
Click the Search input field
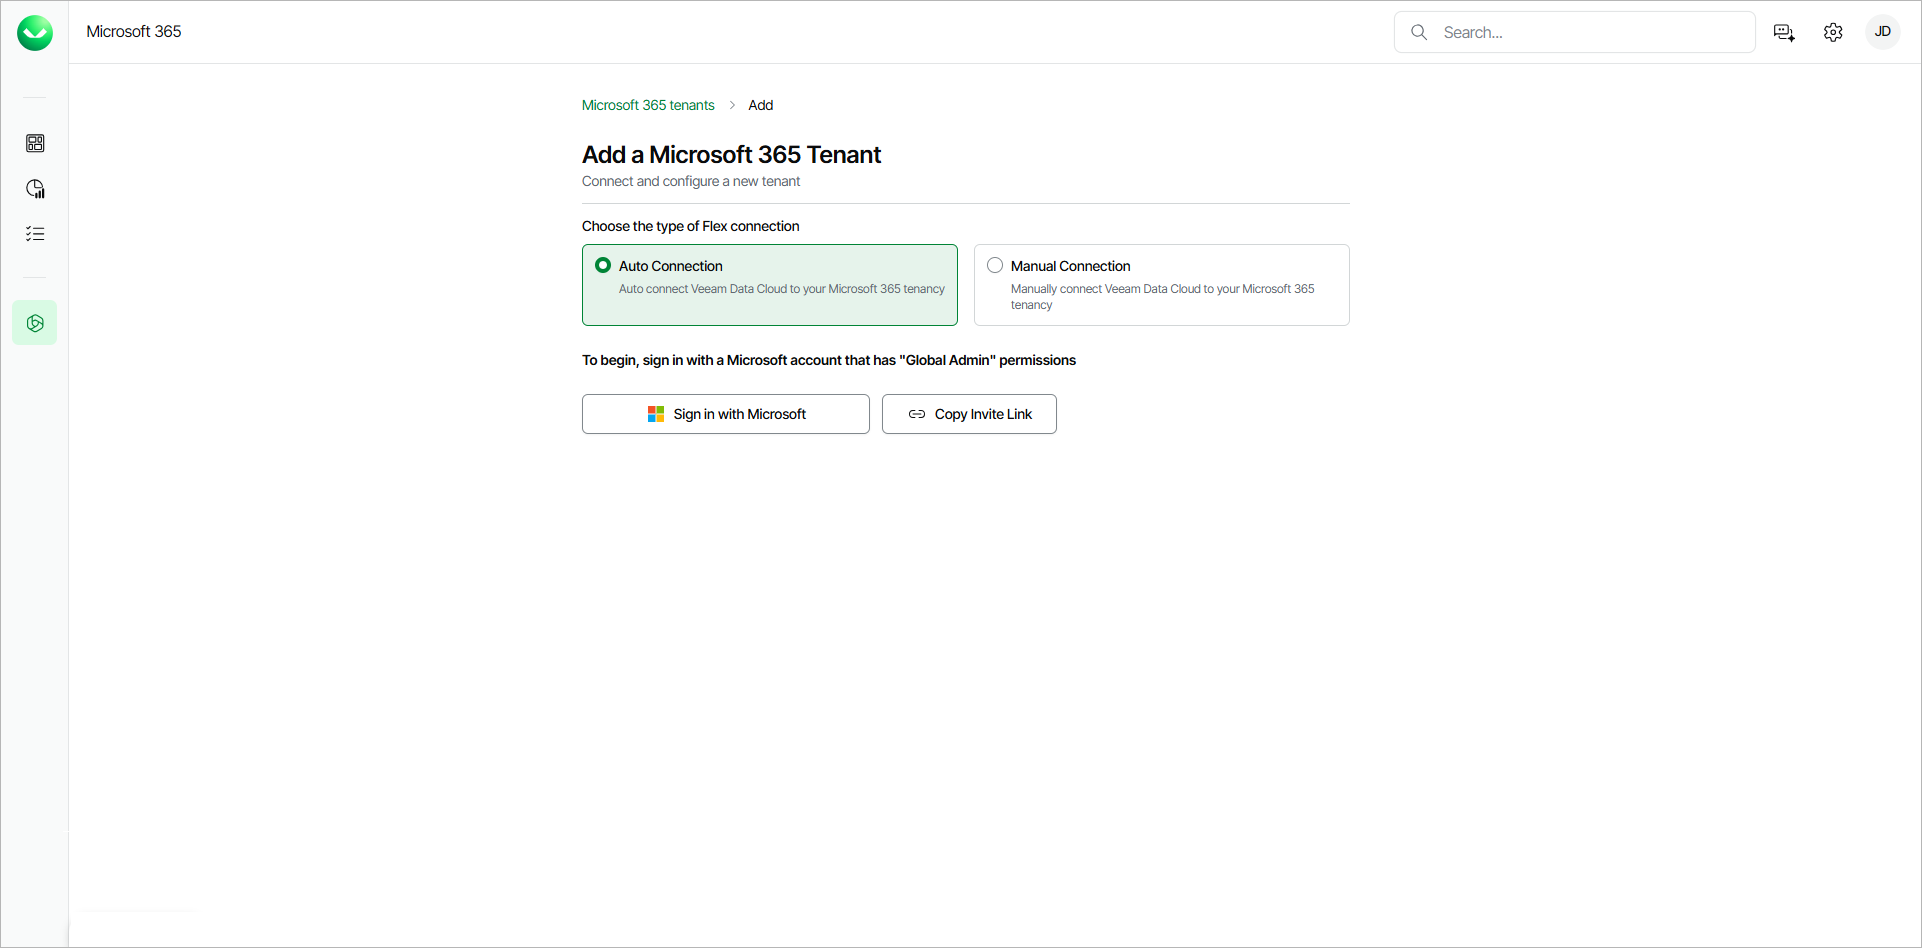click(x=1575, y=32)
